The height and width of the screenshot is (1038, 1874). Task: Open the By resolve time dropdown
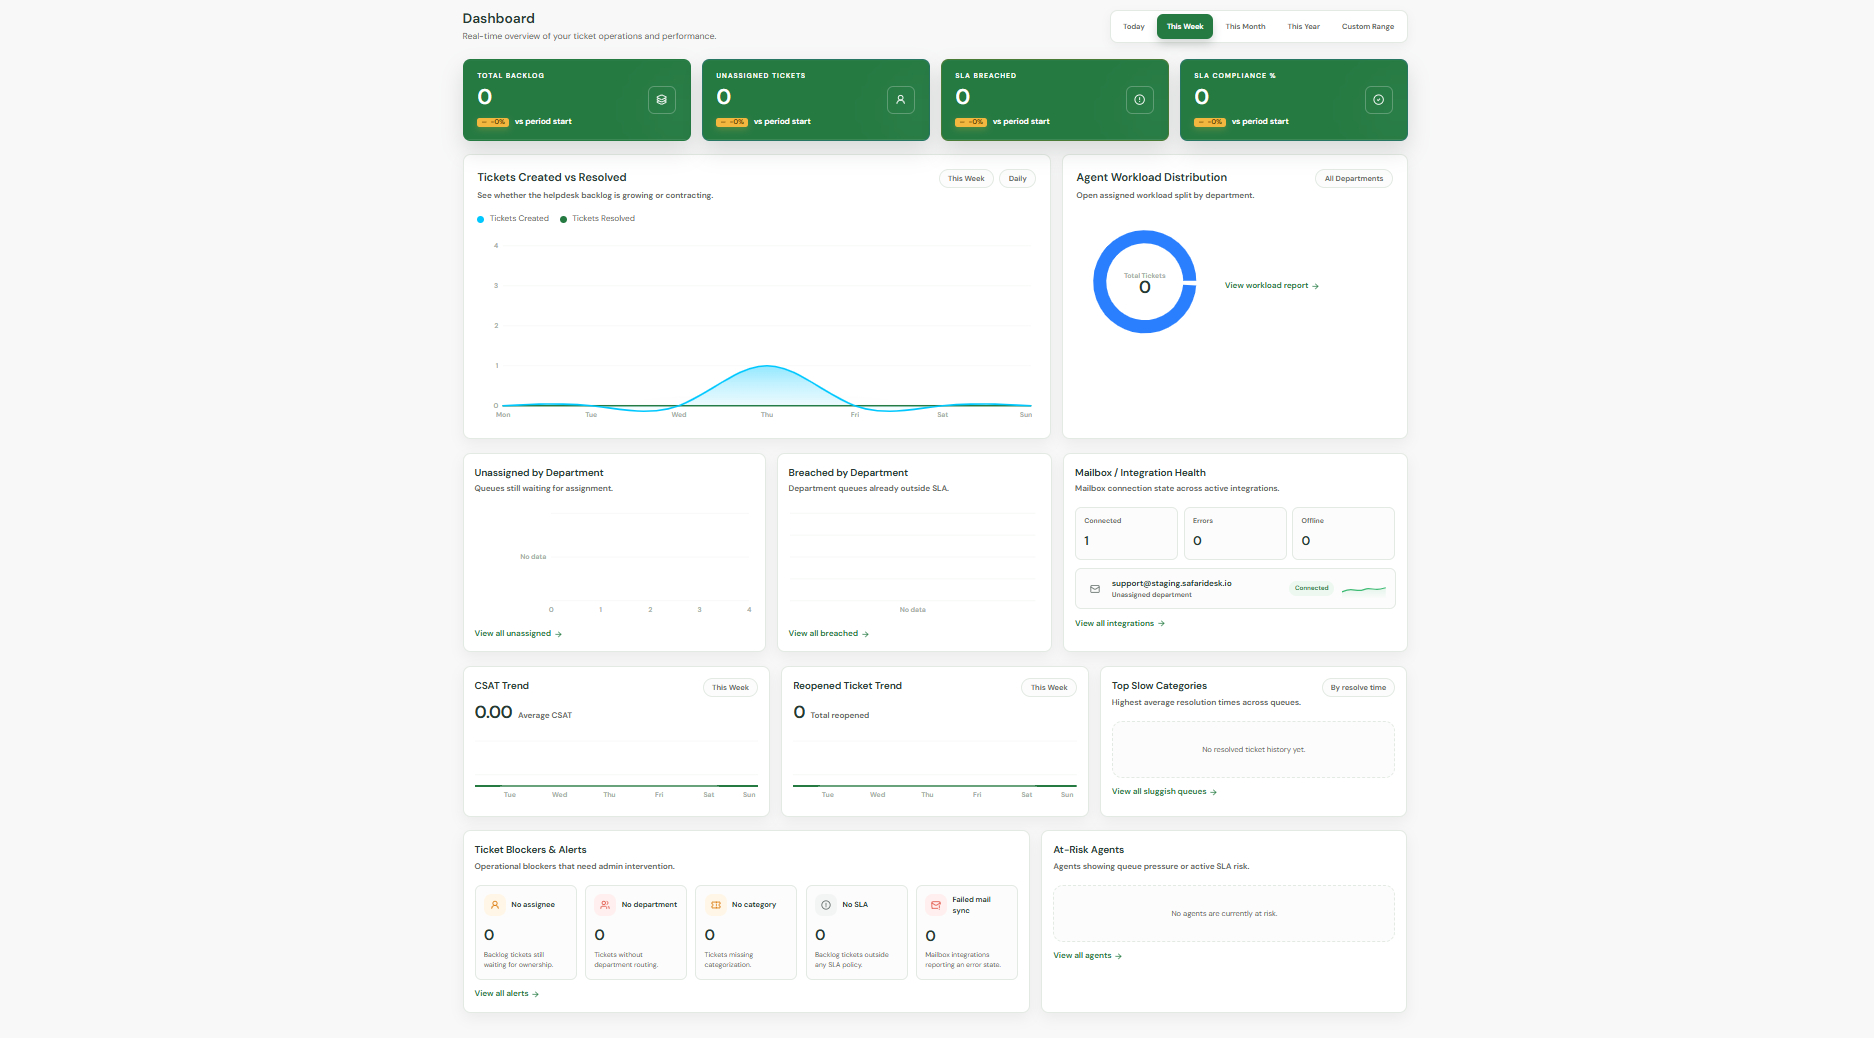point(1358,688)
